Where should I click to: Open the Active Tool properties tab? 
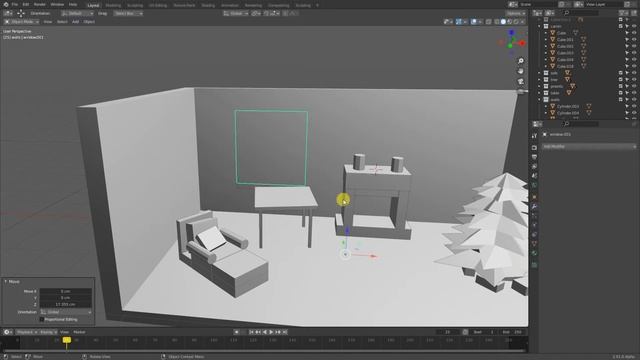click(534, 136)
